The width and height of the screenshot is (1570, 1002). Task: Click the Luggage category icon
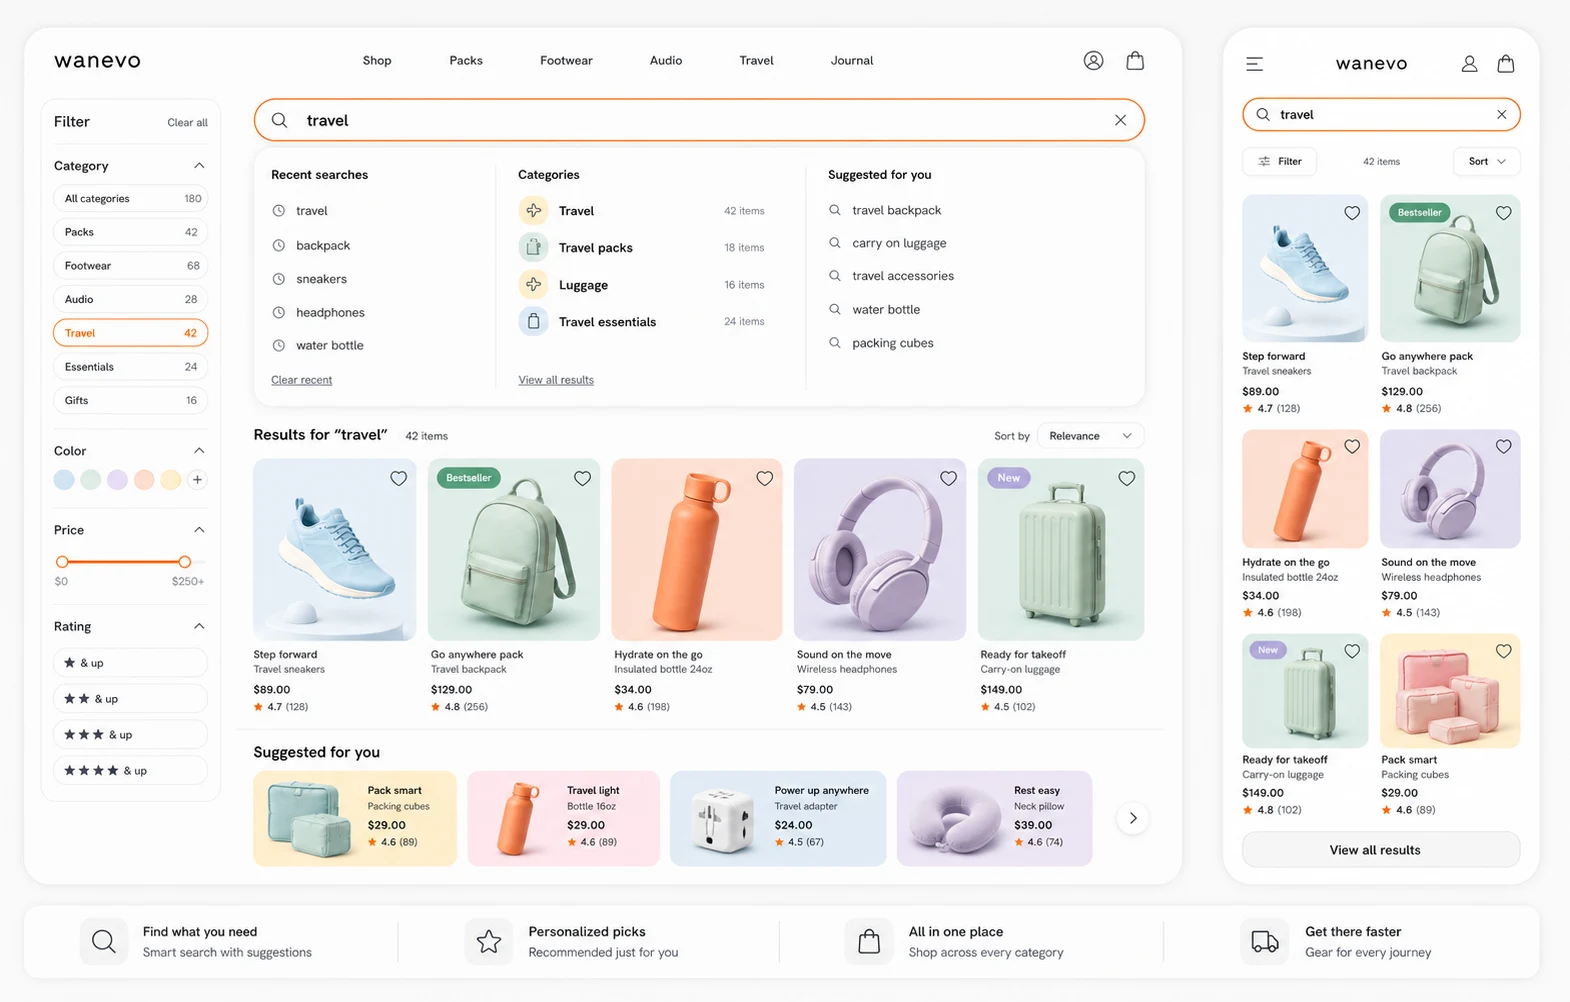click(533, 284)
